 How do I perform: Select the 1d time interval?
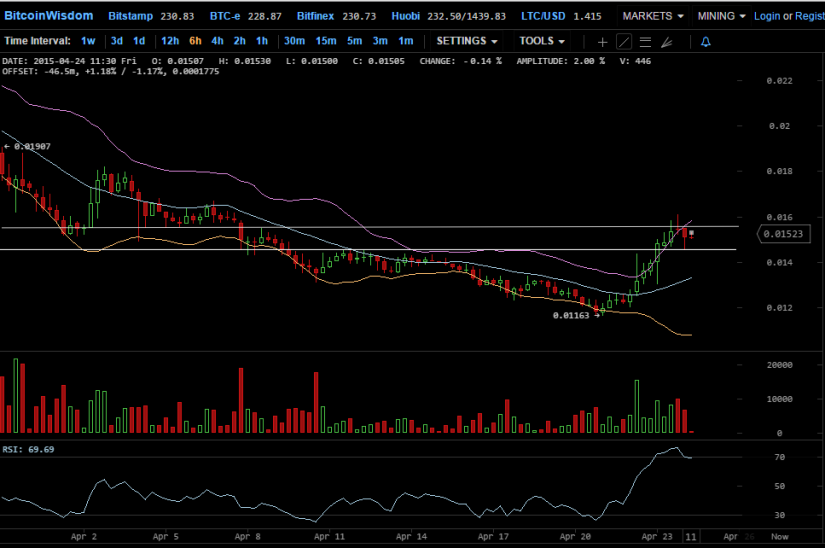(139, 41)
